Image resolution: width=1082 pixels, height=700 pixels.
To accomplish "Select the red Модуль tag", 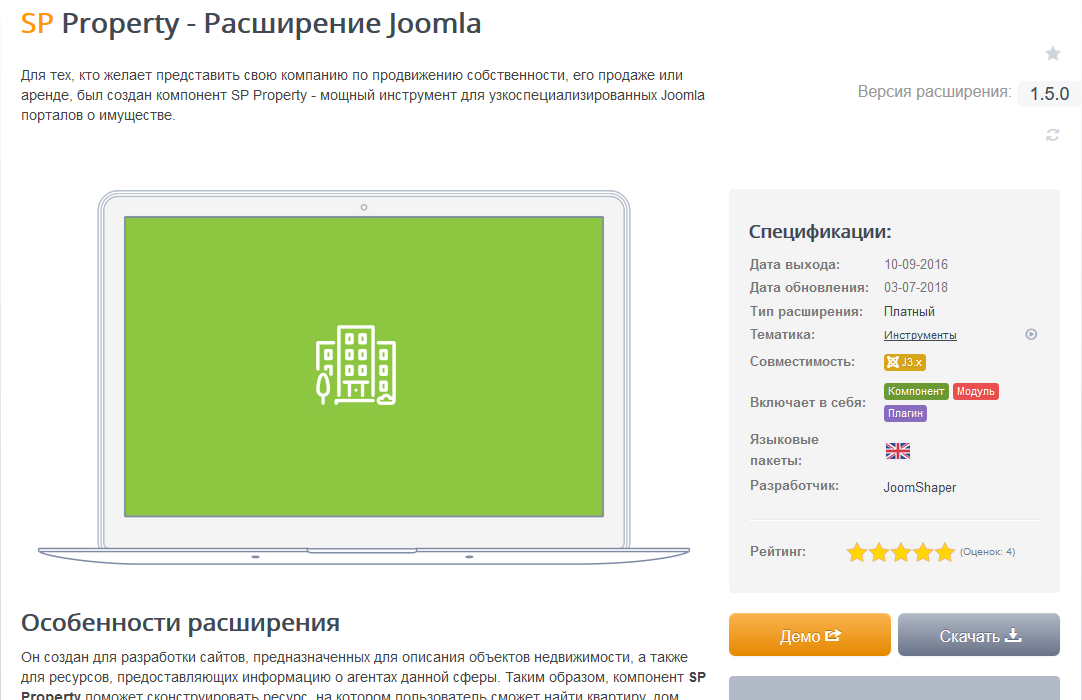I will 976,391.
